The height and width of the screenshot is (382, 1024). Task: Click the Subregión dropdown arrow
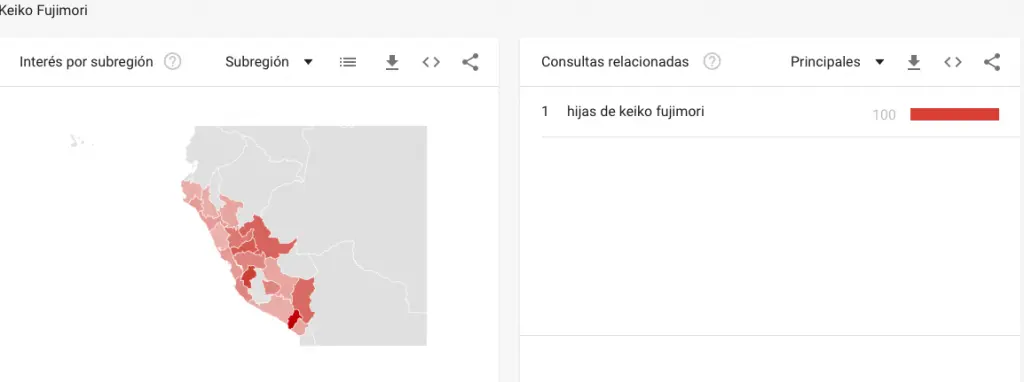pyautogui.click(x=308, y=62)
